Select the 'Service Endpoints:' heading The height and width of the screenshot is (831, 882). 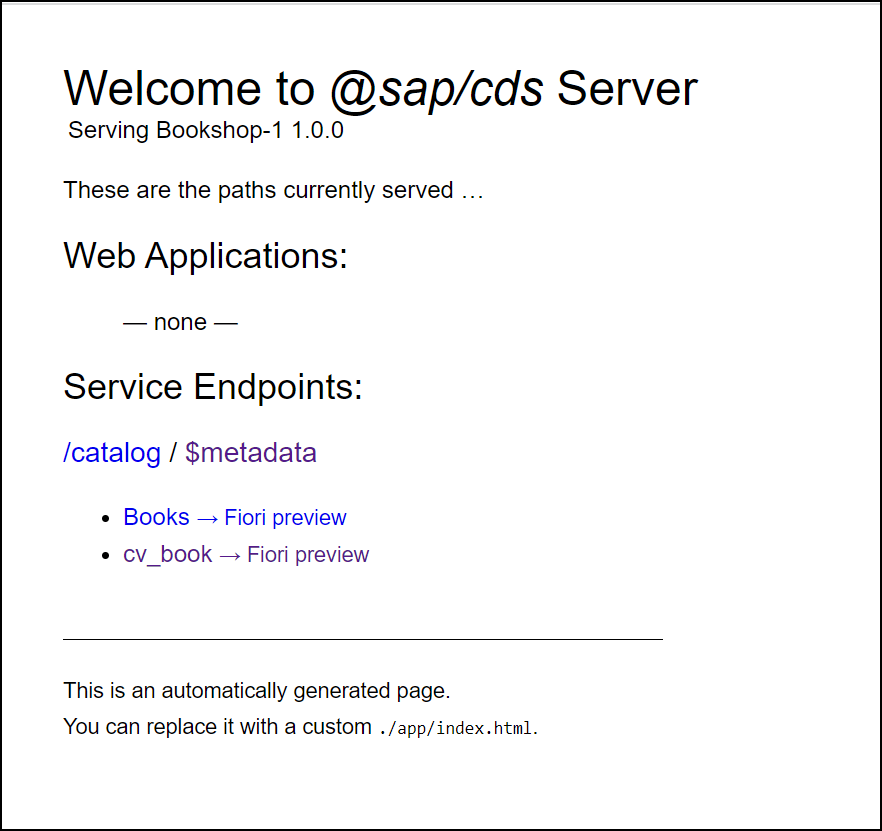[213, 387]
